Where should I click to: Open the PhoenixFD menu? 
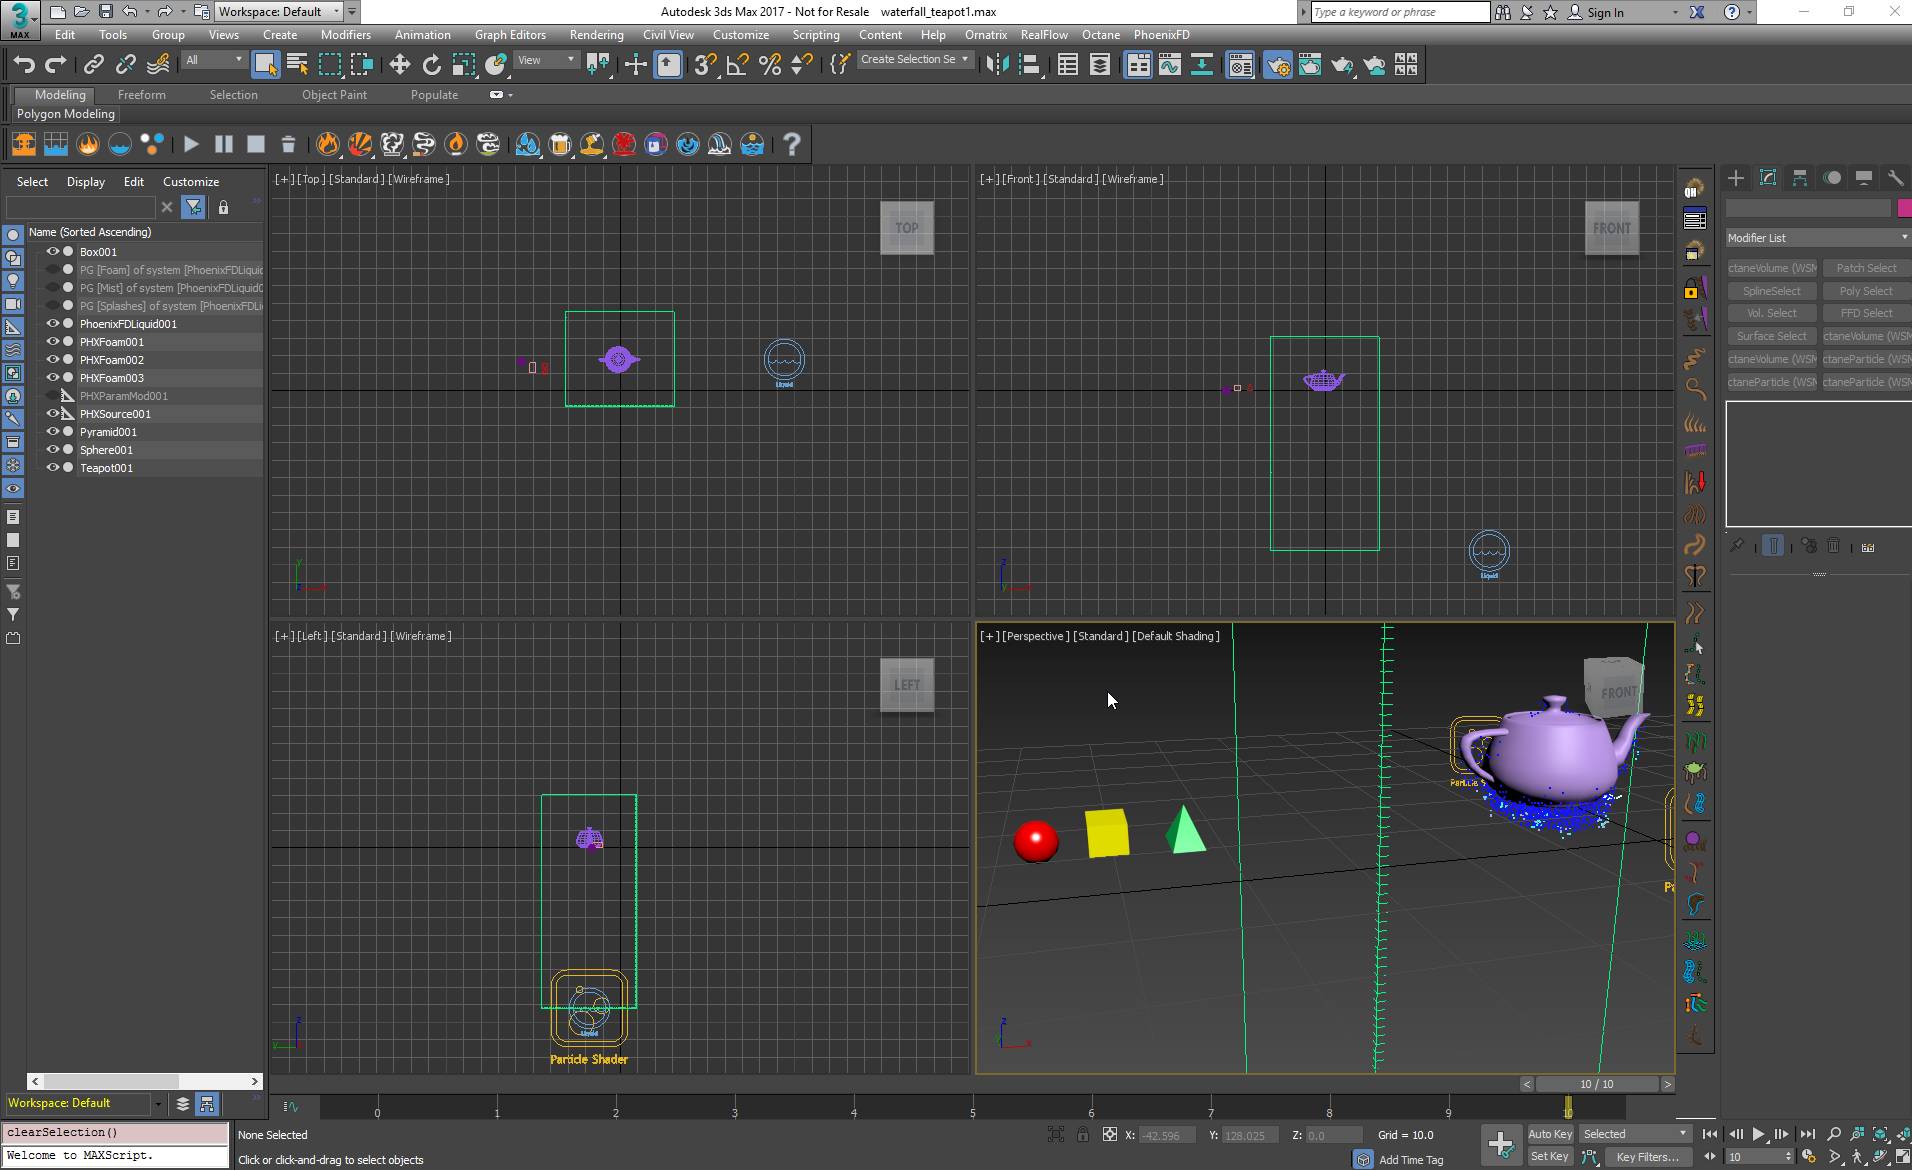click(x=1161, y=35)
